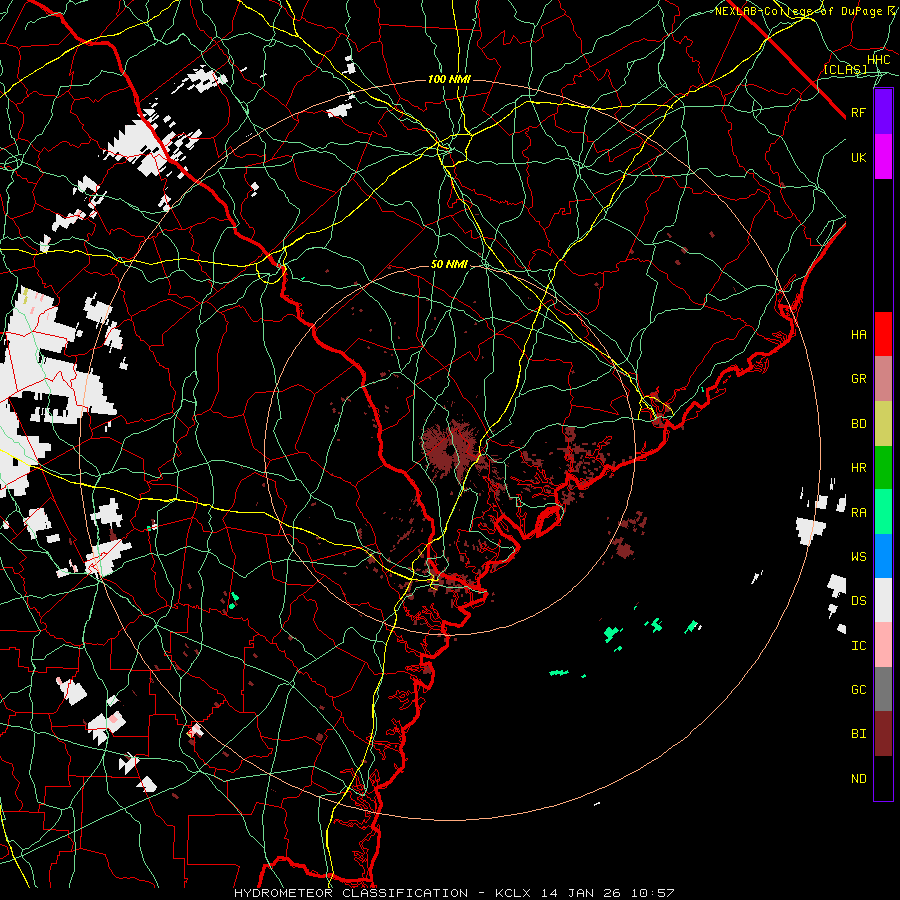The height and width of the screenshot is (900, 900).
Task: Click the 10:57 time stamp
Action: coord(653,893)
